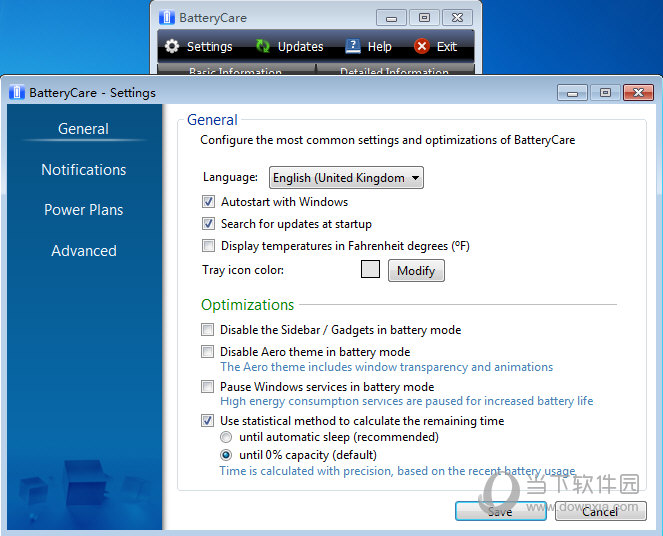Click the Aero theme description text
This screenshot has width=663, height=536.
click(386, 367)
